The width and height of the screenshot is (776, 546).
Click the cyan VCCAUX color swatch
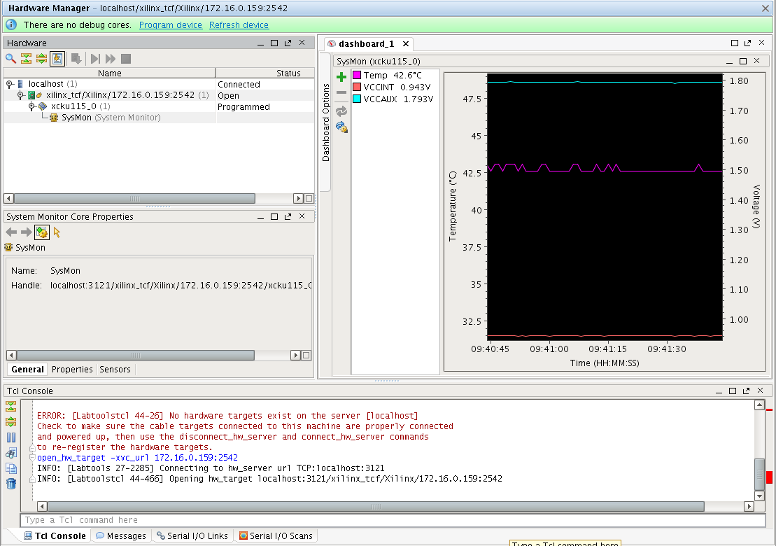(x=357, y=99)
